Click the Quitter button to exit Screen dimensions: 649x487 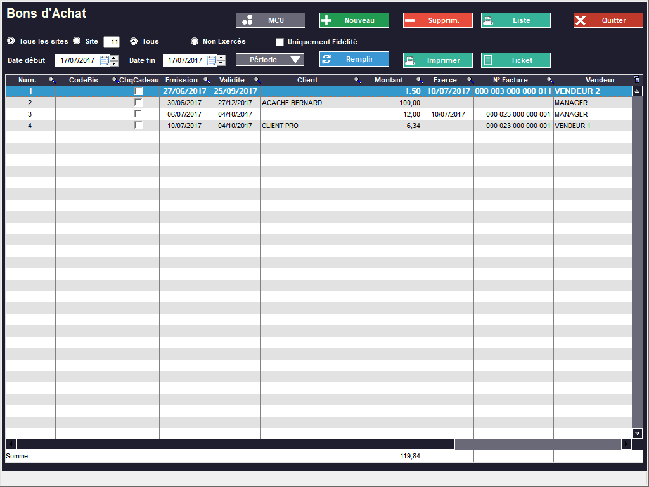click(608, 20)
